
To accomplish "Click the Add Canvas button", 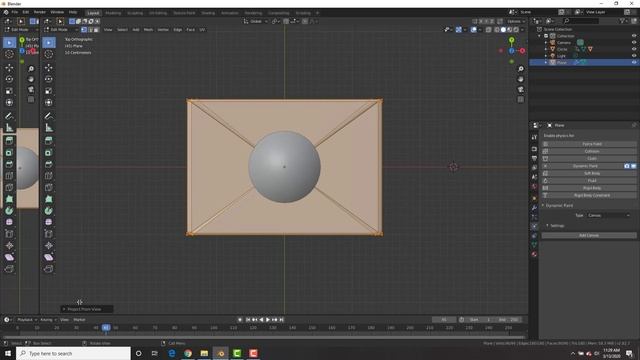I will point(589,236).
